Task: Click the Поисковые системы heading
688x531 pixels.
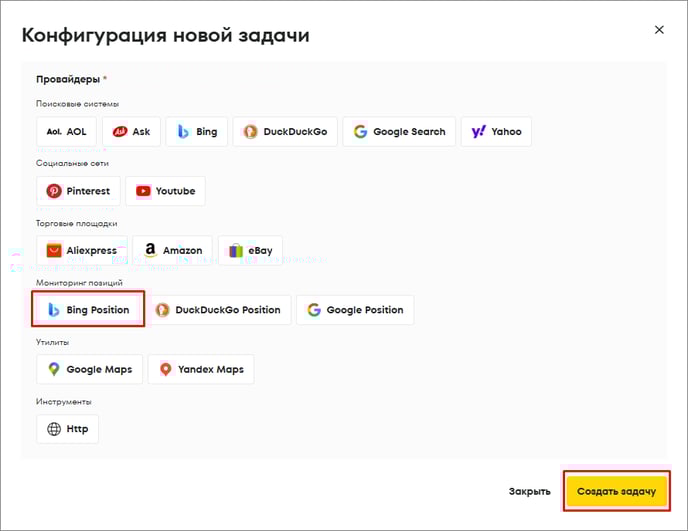Action: 77,104
